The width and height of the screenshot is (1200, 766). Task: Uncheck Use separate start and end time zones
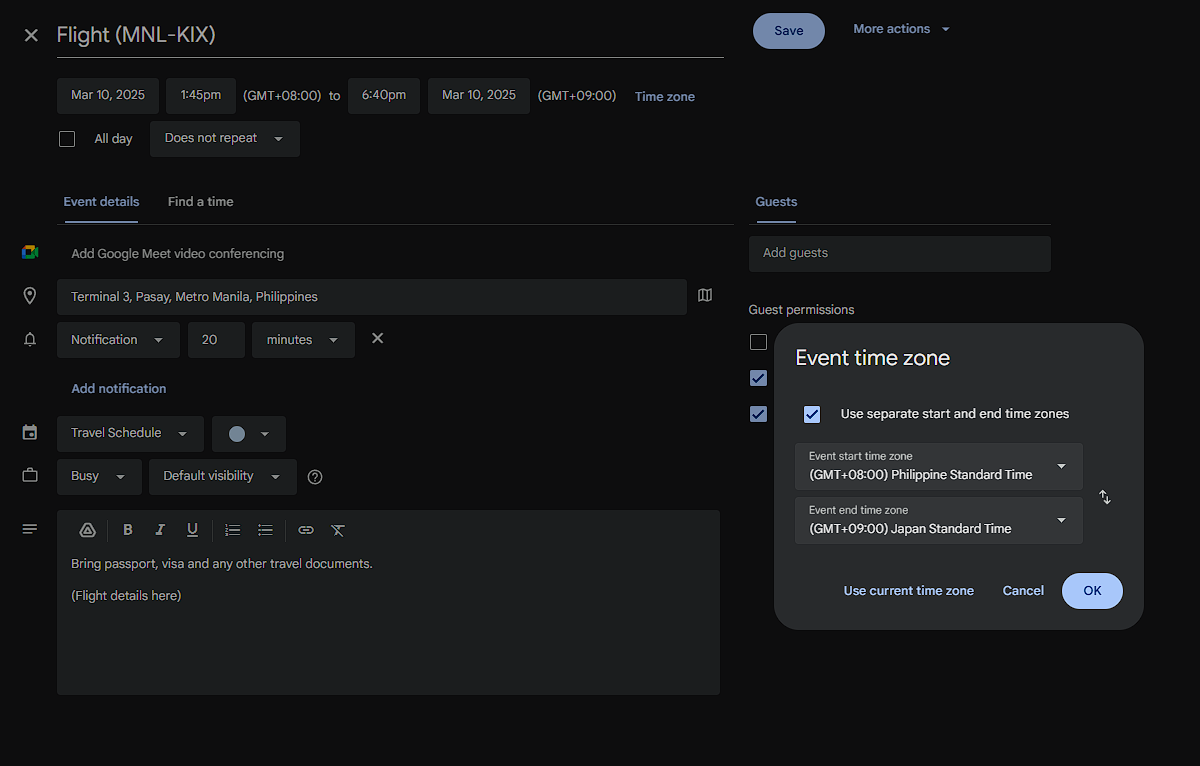(x=812, y=414)
